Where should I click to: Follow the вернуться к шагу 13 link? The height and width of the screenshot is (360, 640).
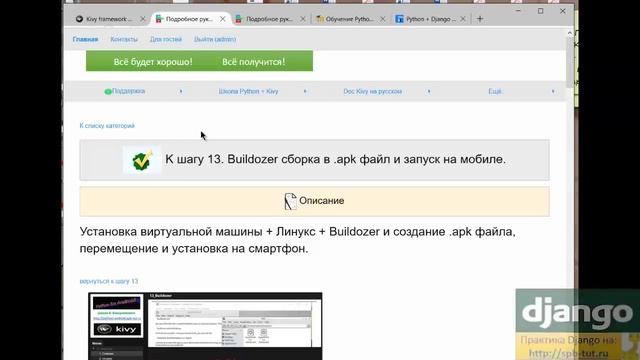109,281
